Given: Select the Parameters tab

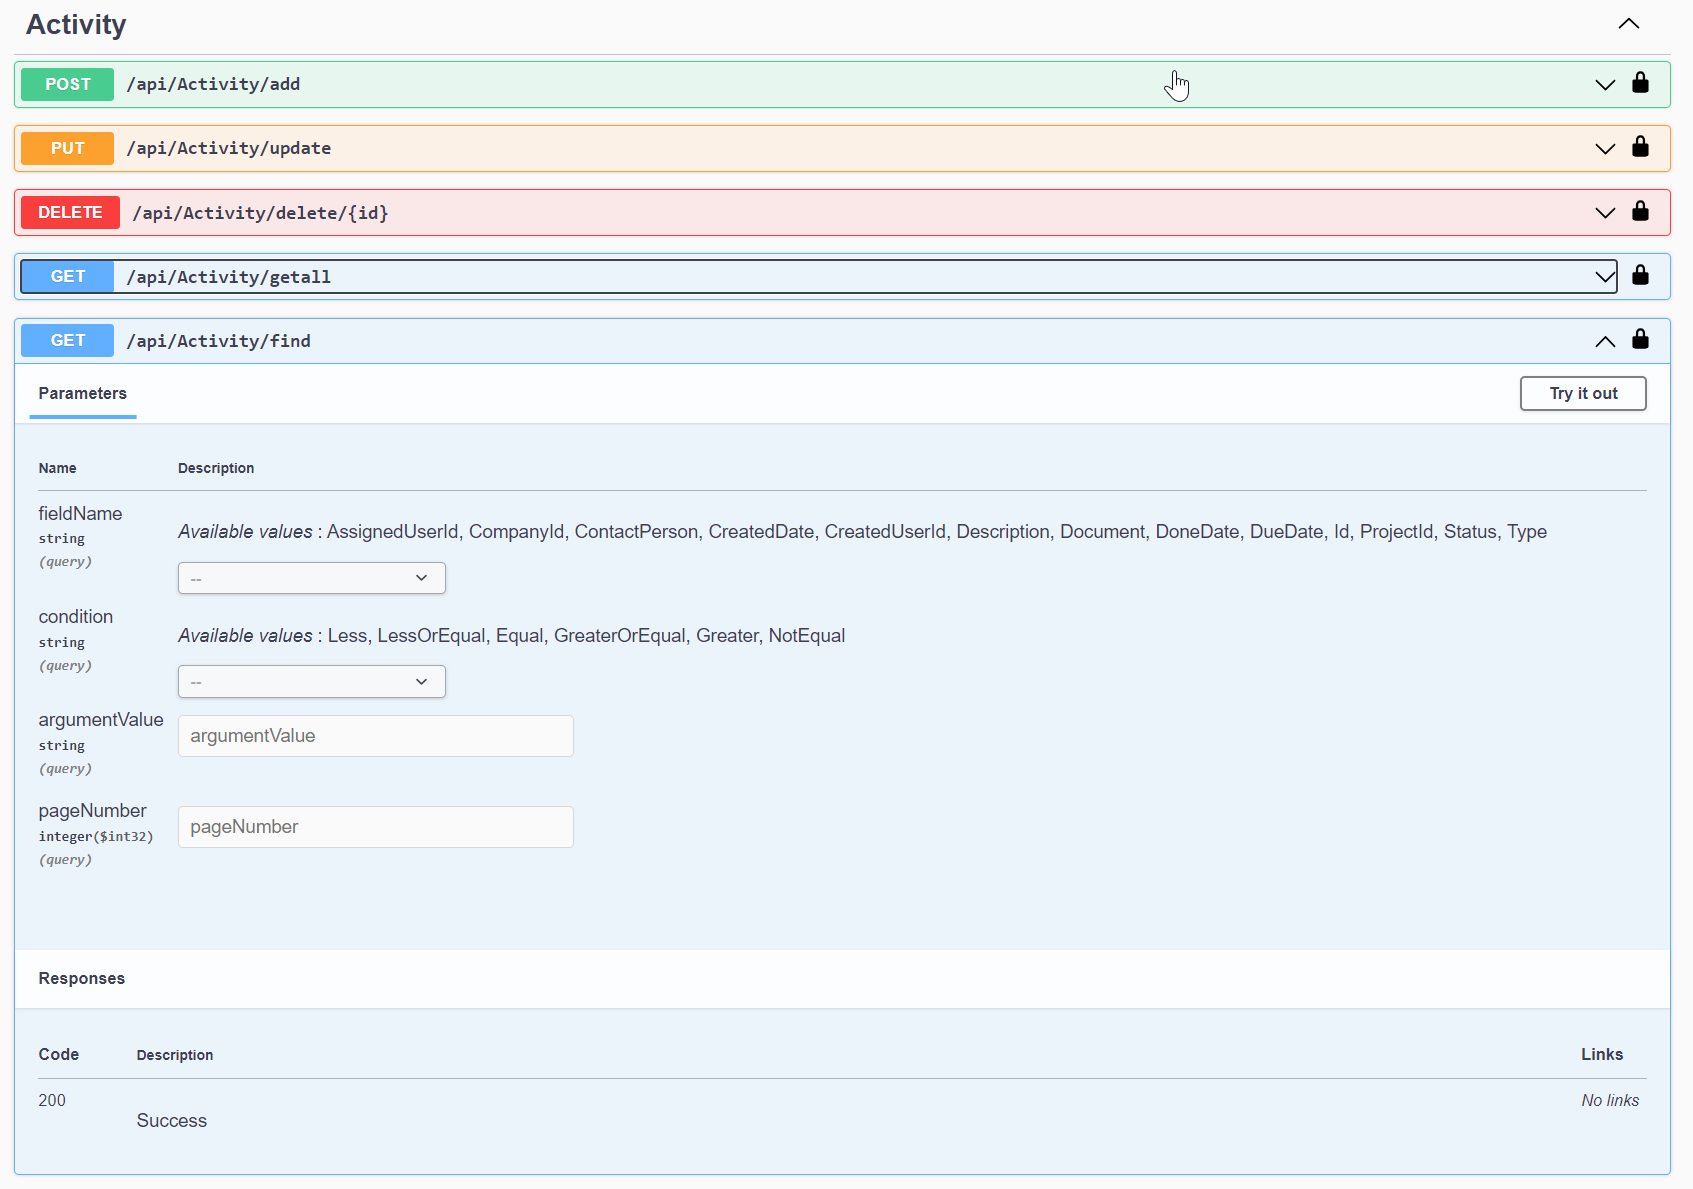Looking at the screenshot, I should coord(82,394).
